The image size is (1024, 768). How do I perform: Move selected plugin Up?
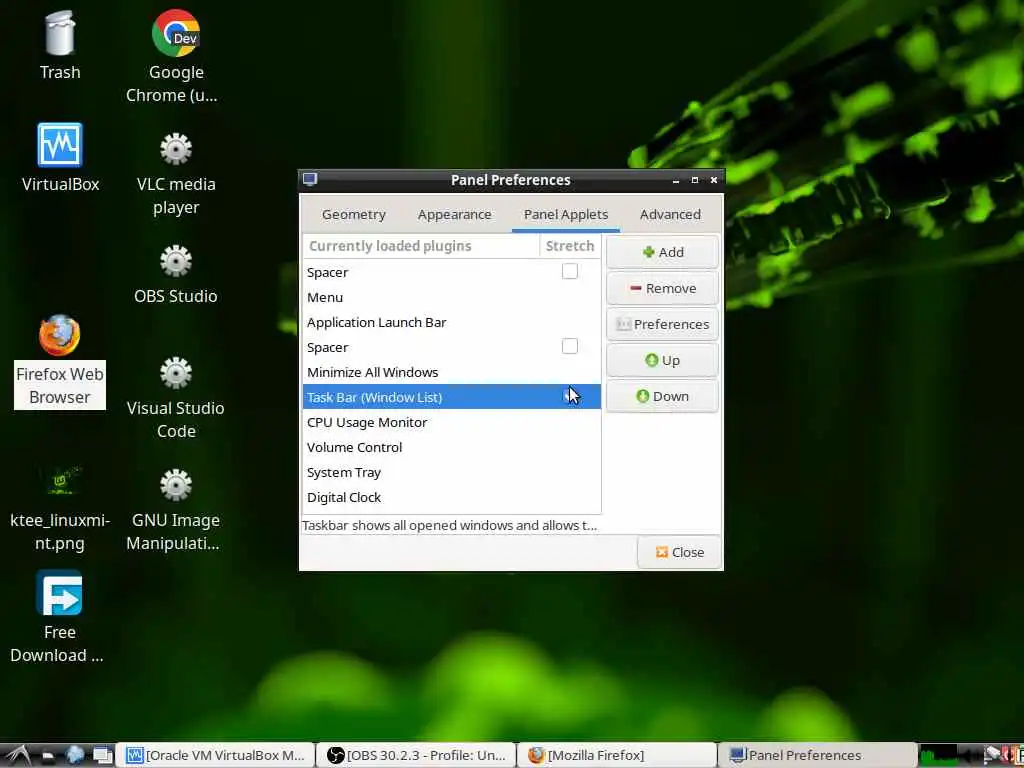point(662,360)
